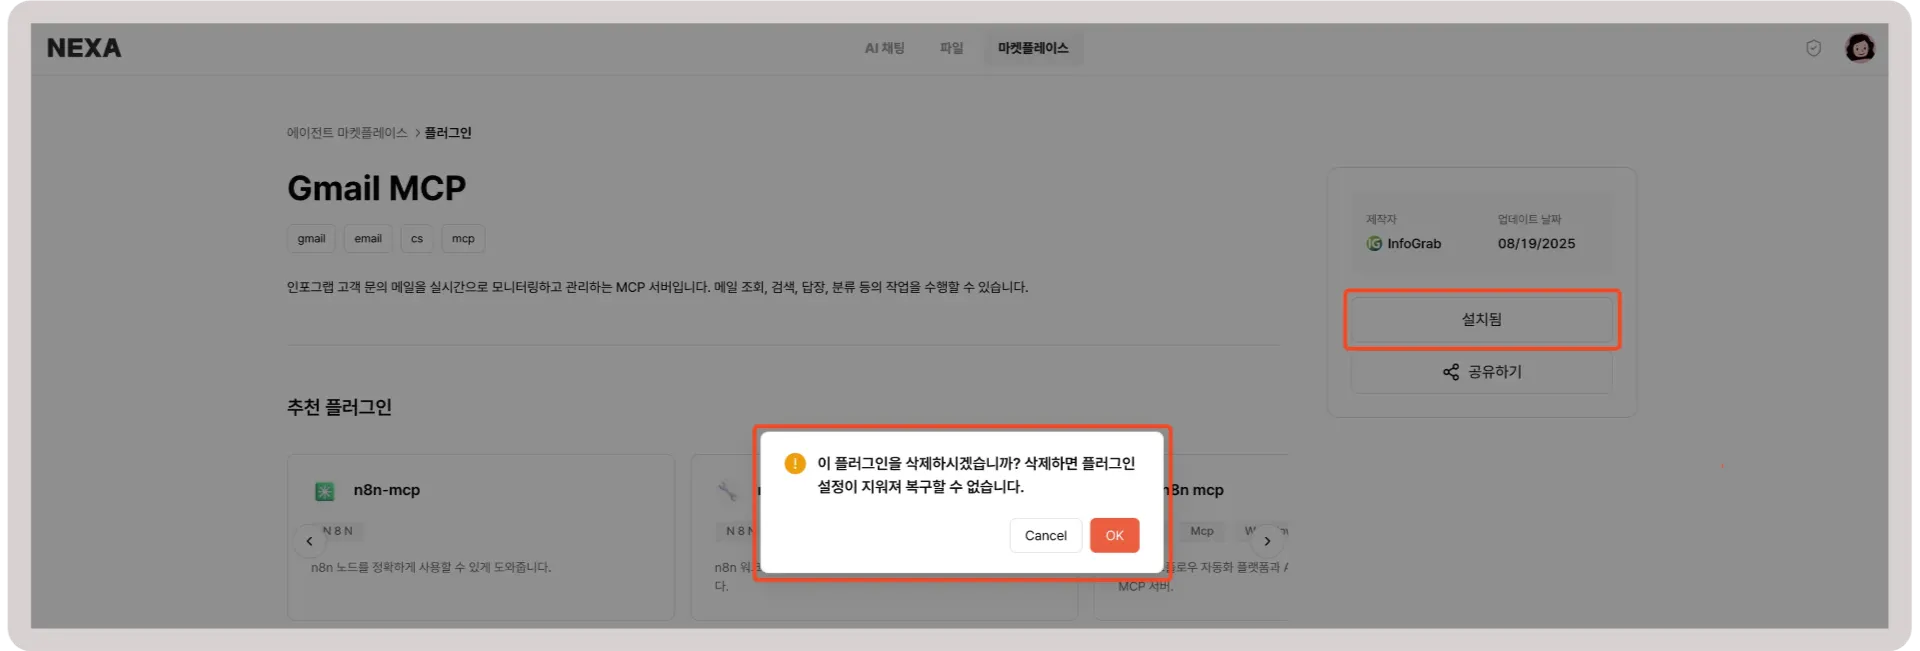Click the 공유하기 share button
This screenshot has width=1920, height=651.
click(x=1481, y=372)
